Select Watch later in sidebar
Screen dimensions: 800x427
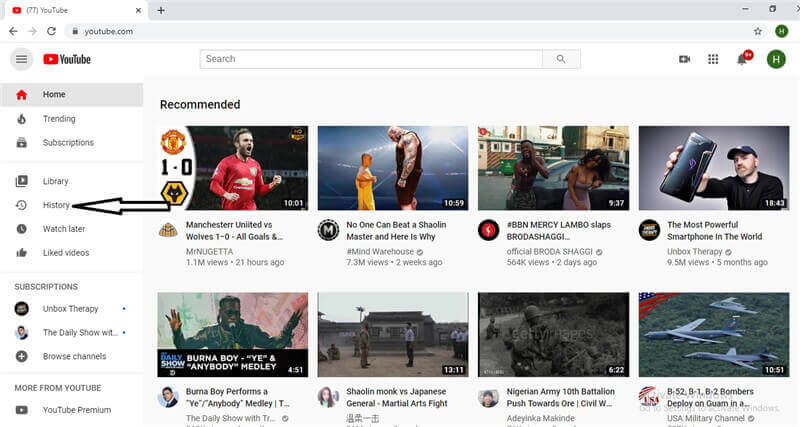point(63,229)
